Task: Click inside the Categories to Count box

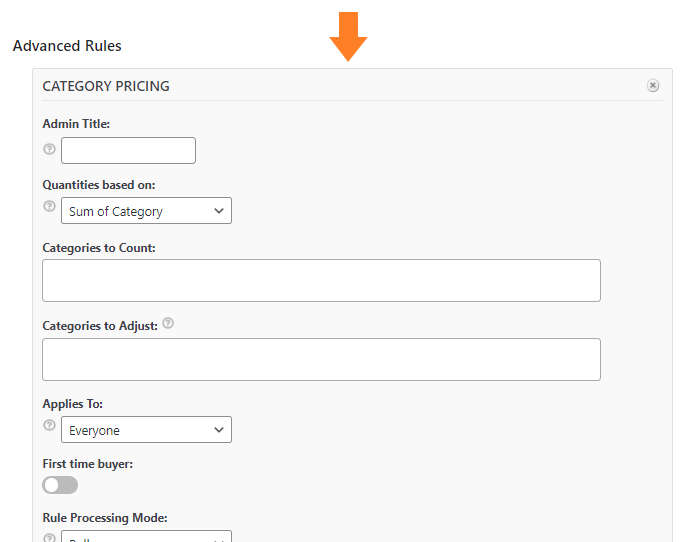Action: (x=321, y=280)
